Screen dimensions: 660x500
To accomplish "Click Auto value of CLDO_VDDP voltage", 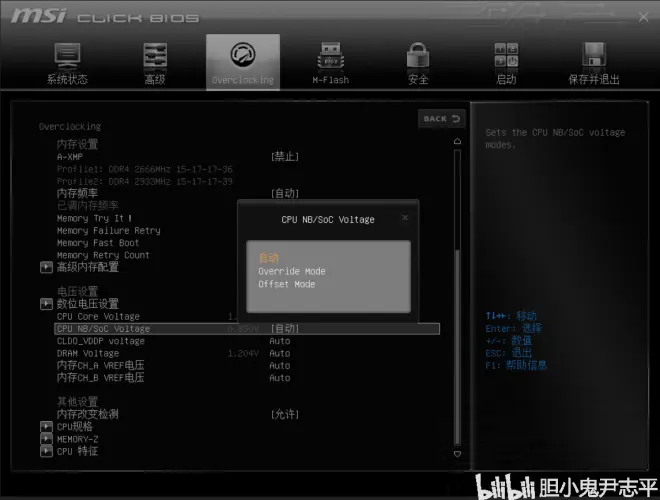I will [280, 341].
